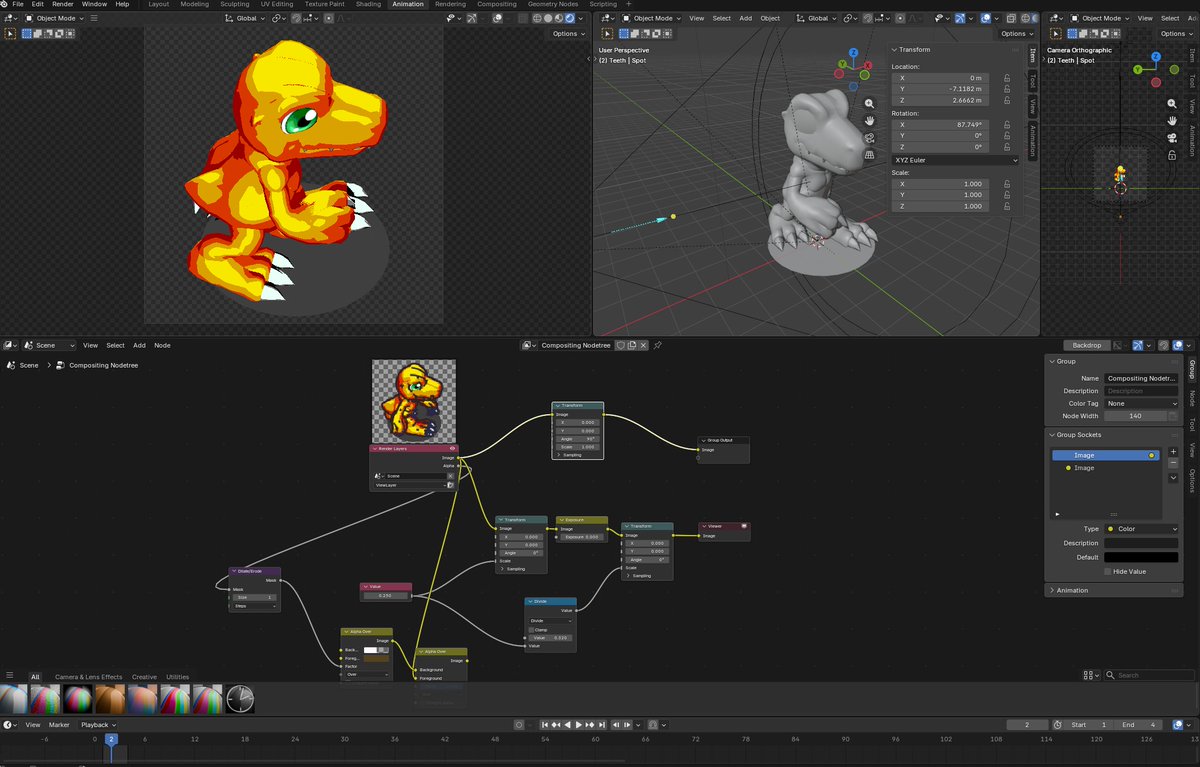
Task: Remove selected group socket with minus button
Action: (x=1173, y=464)
